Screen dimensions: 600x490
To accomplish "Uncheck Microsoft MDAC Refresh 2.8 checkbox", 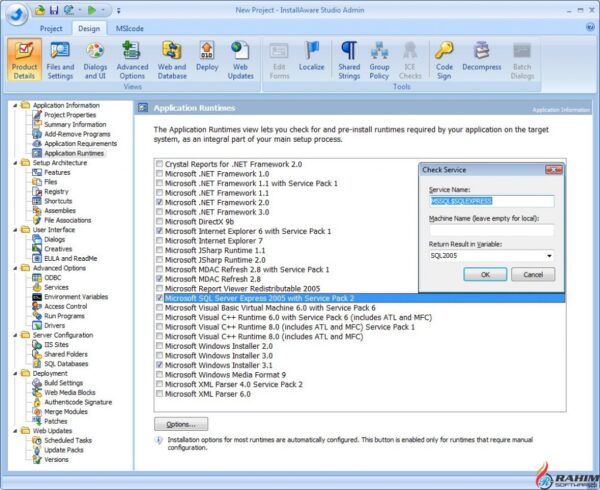I will tap(160, 278).
